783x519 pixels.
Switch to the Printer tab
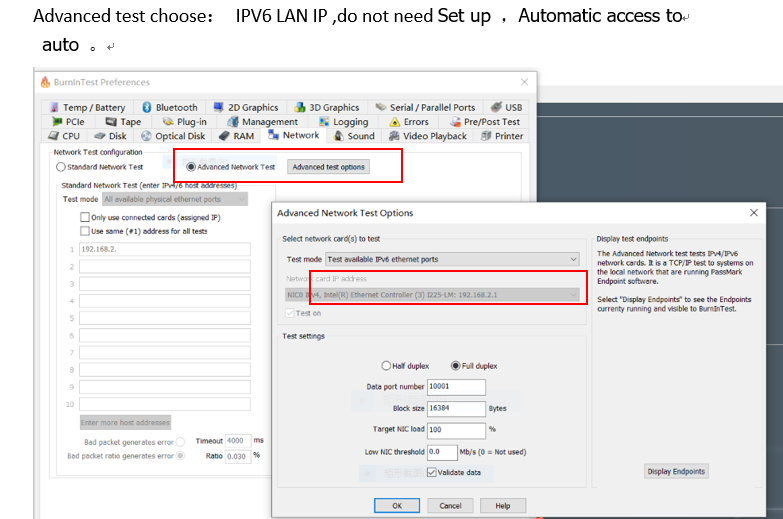coord(502,136)
